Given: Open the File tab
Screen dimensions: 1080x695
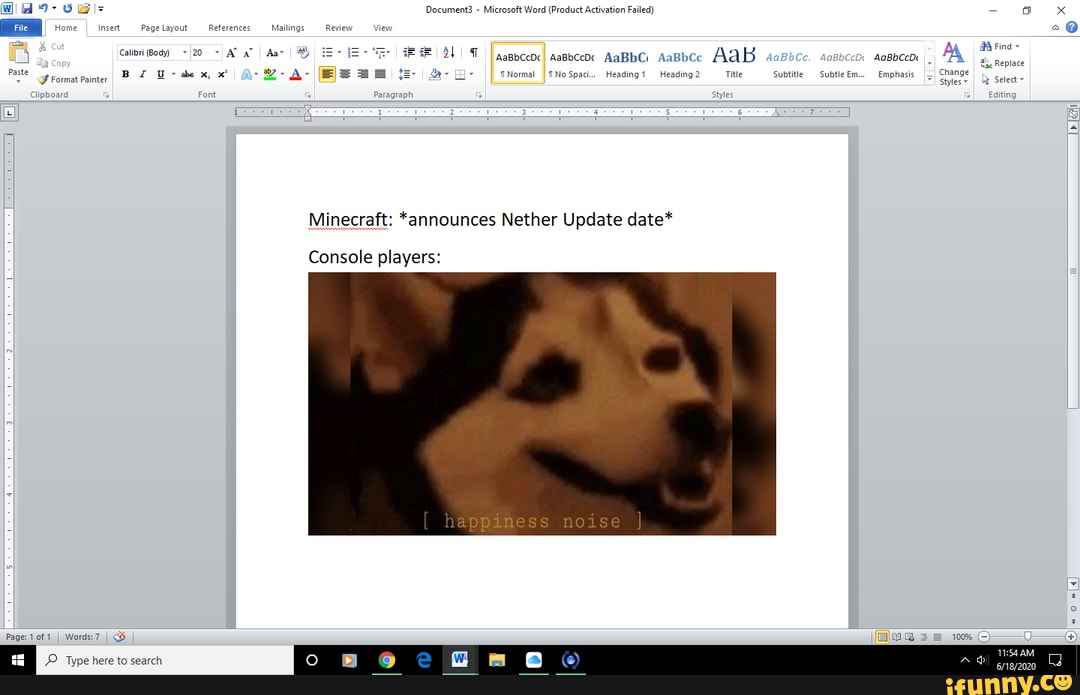Looking at the screenshot, I should pyautogui.click(x=21, y=28).
